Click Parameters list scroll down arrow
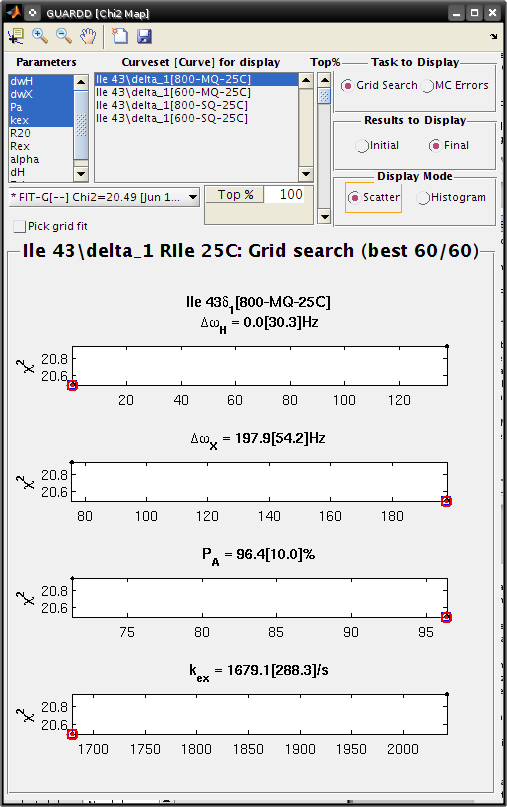The width and height of the screenshot is (507, 807). [81, 174]
